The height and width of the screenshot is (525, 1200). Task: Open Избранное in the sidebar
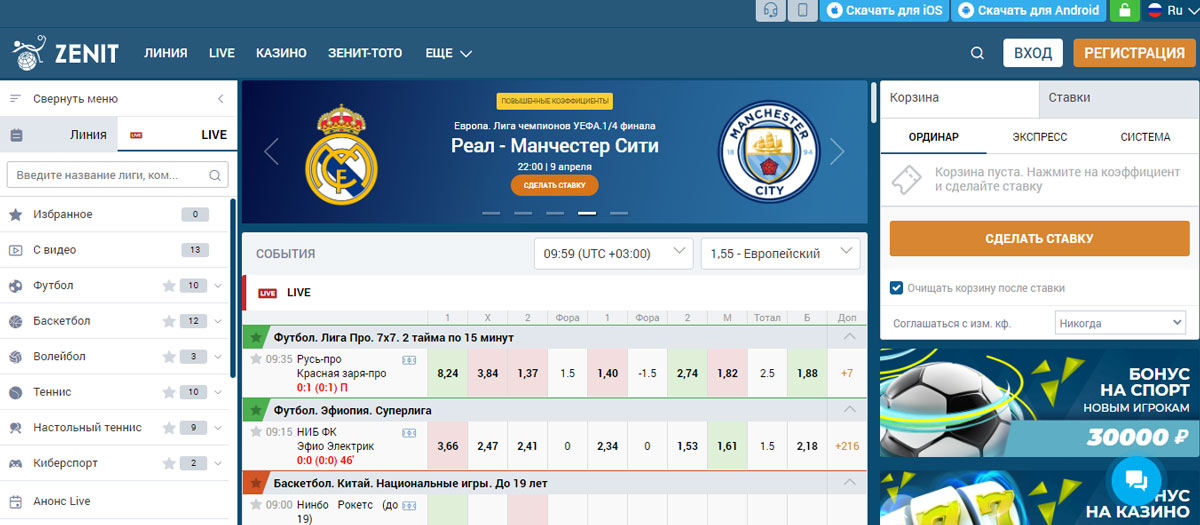coord(115,215)
